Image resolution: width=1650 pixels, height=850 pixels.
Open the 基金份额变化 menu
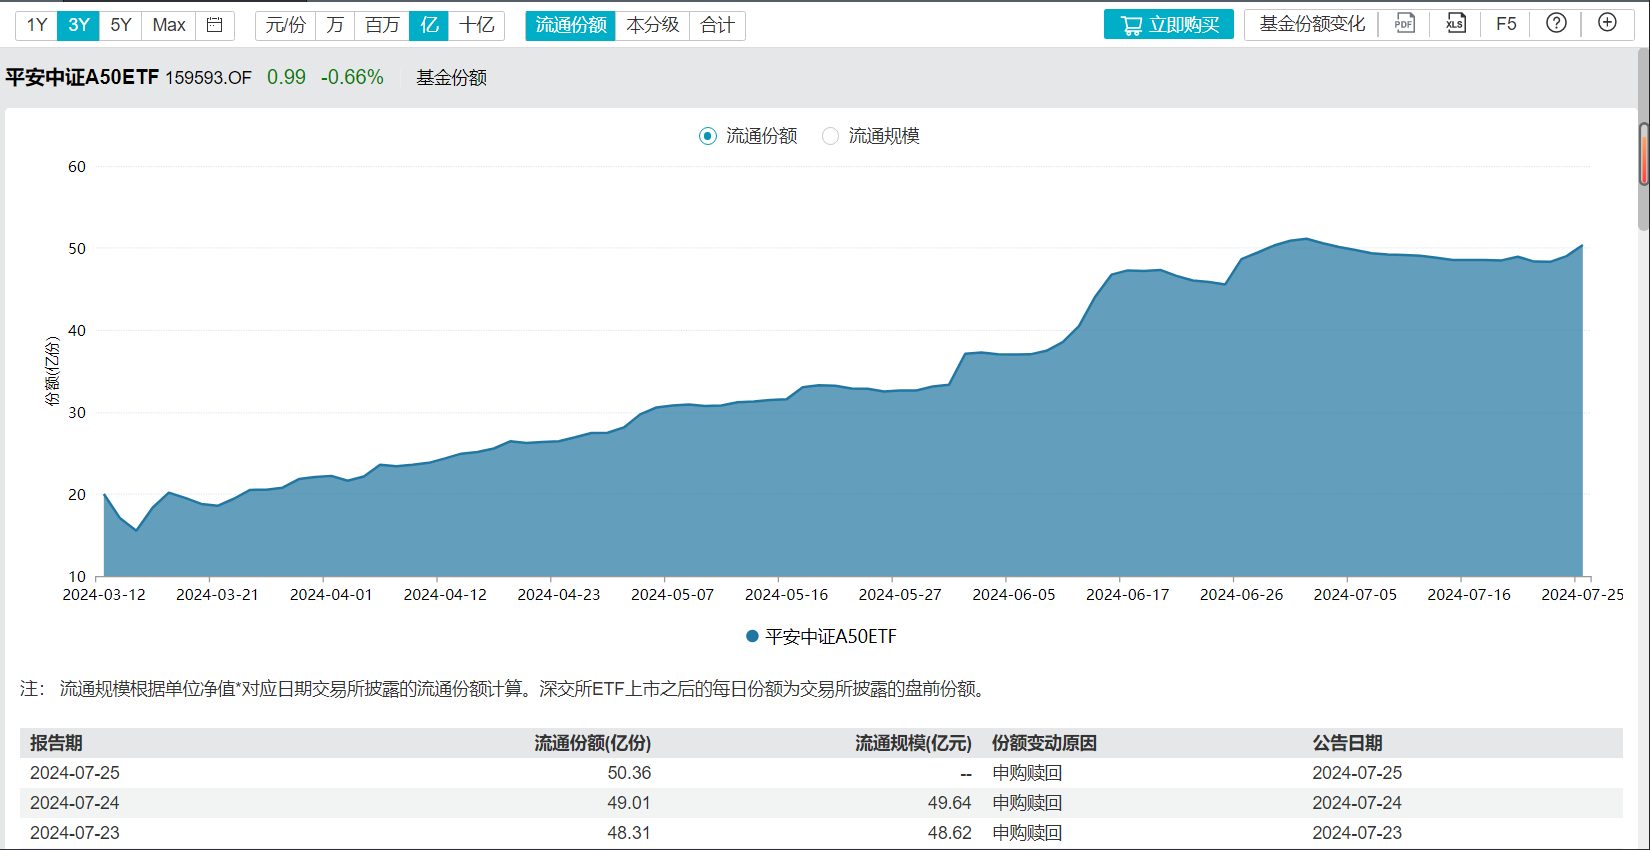(x=1312, y=24)
